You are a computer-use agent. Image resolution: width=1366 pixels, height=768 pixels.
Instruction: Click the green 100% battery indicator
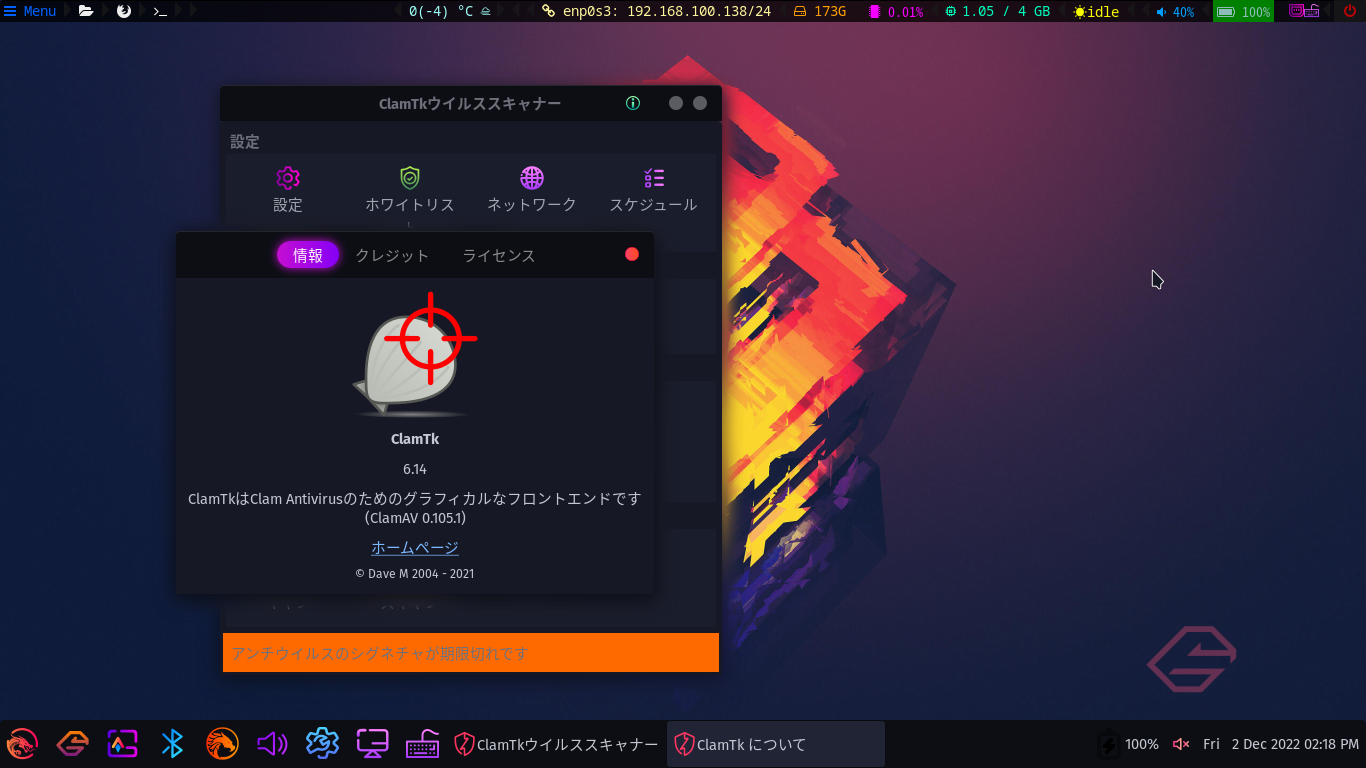pyautogui.click(x=1243, y=12)
